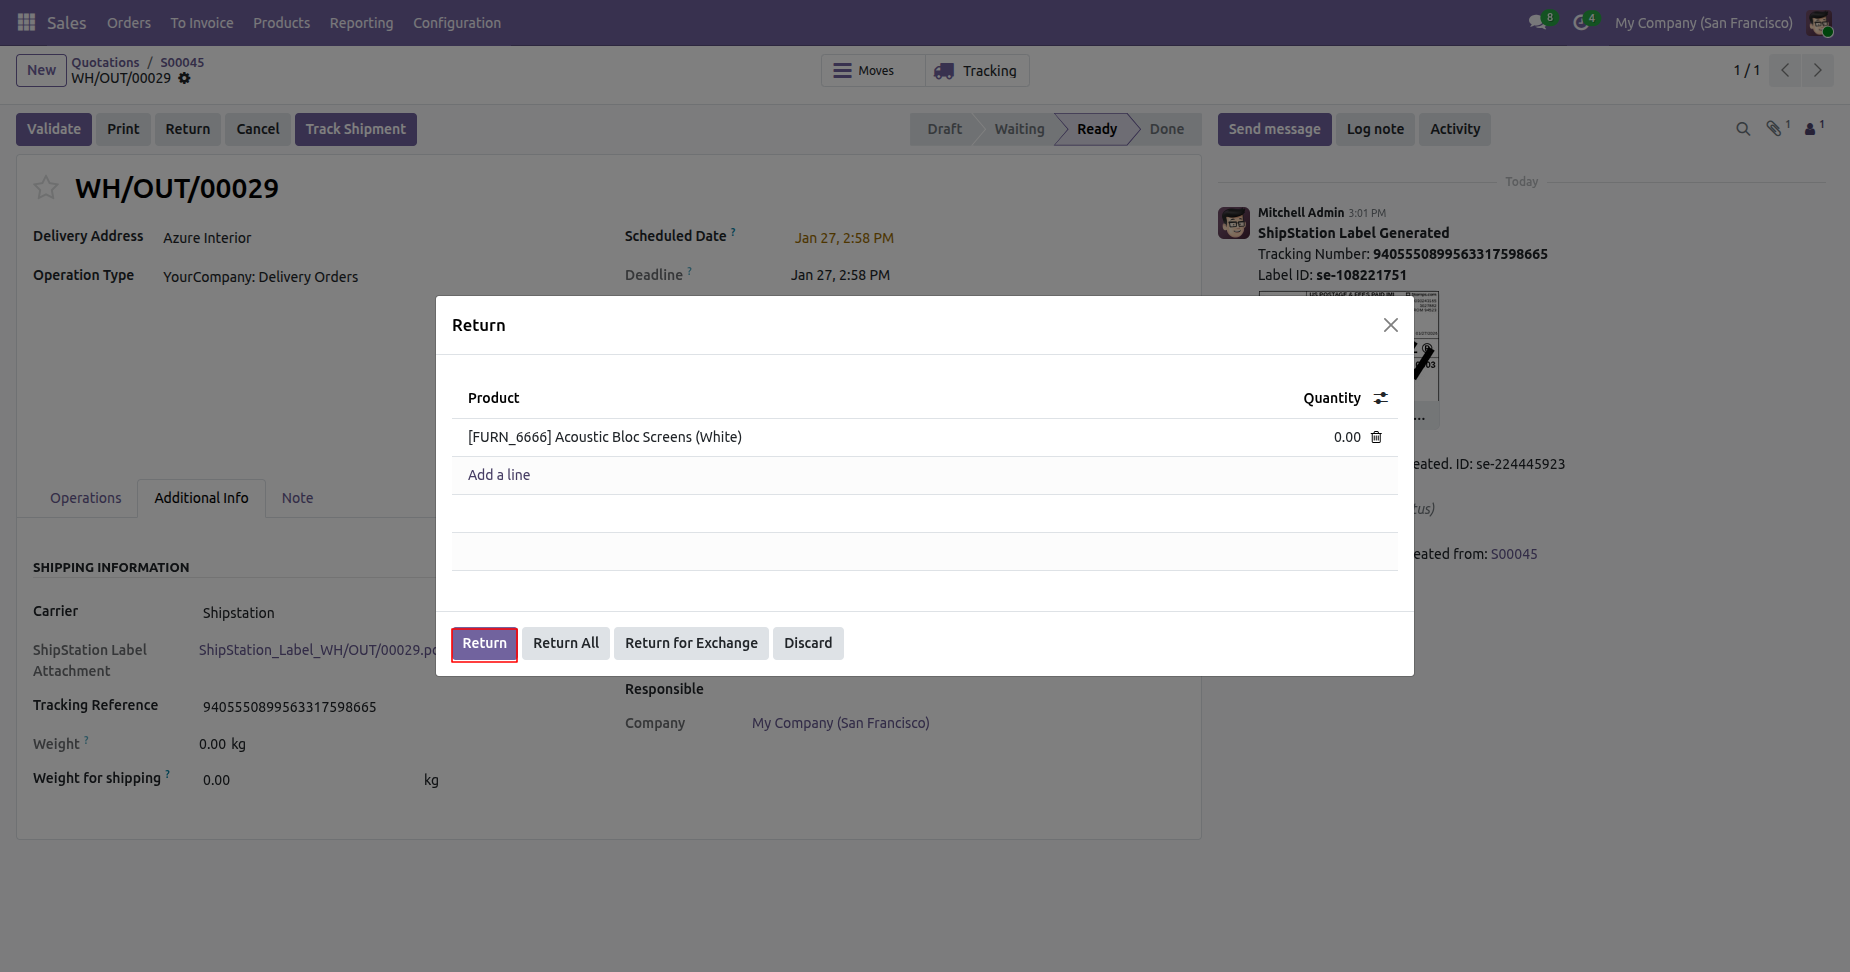The width and height of the screenshot is (1850, 972).
Task: Create a New record
Action: (41, 70)
